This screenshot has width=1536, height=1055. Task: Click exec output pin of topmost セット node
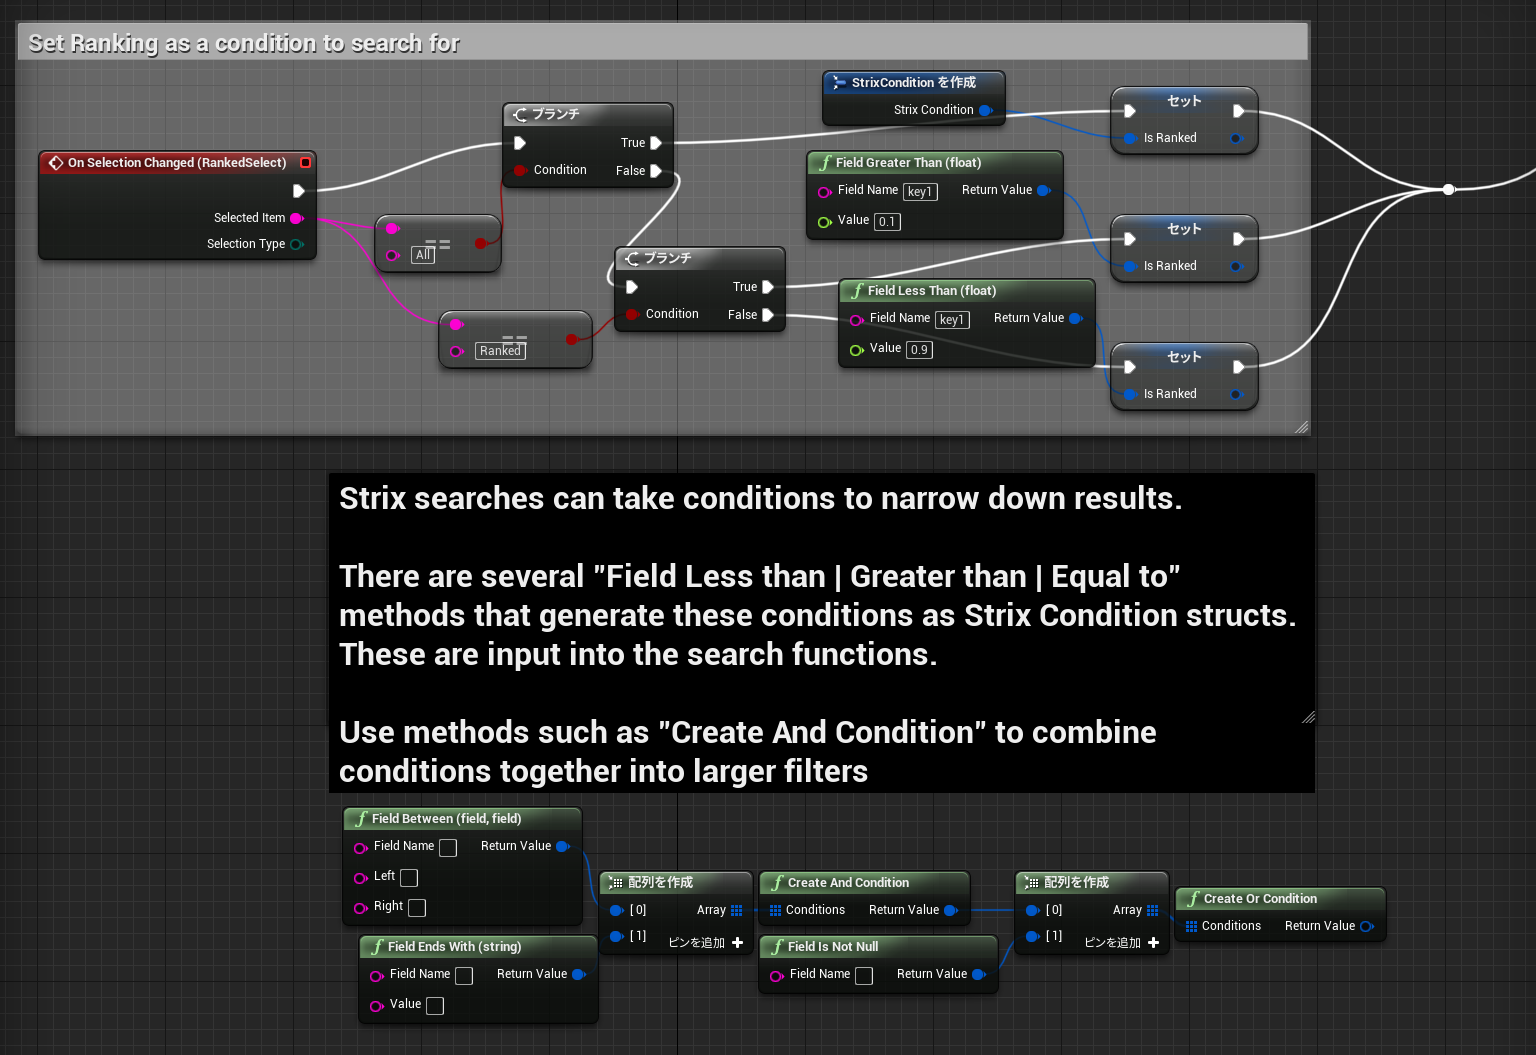(x=1238, y=111)
